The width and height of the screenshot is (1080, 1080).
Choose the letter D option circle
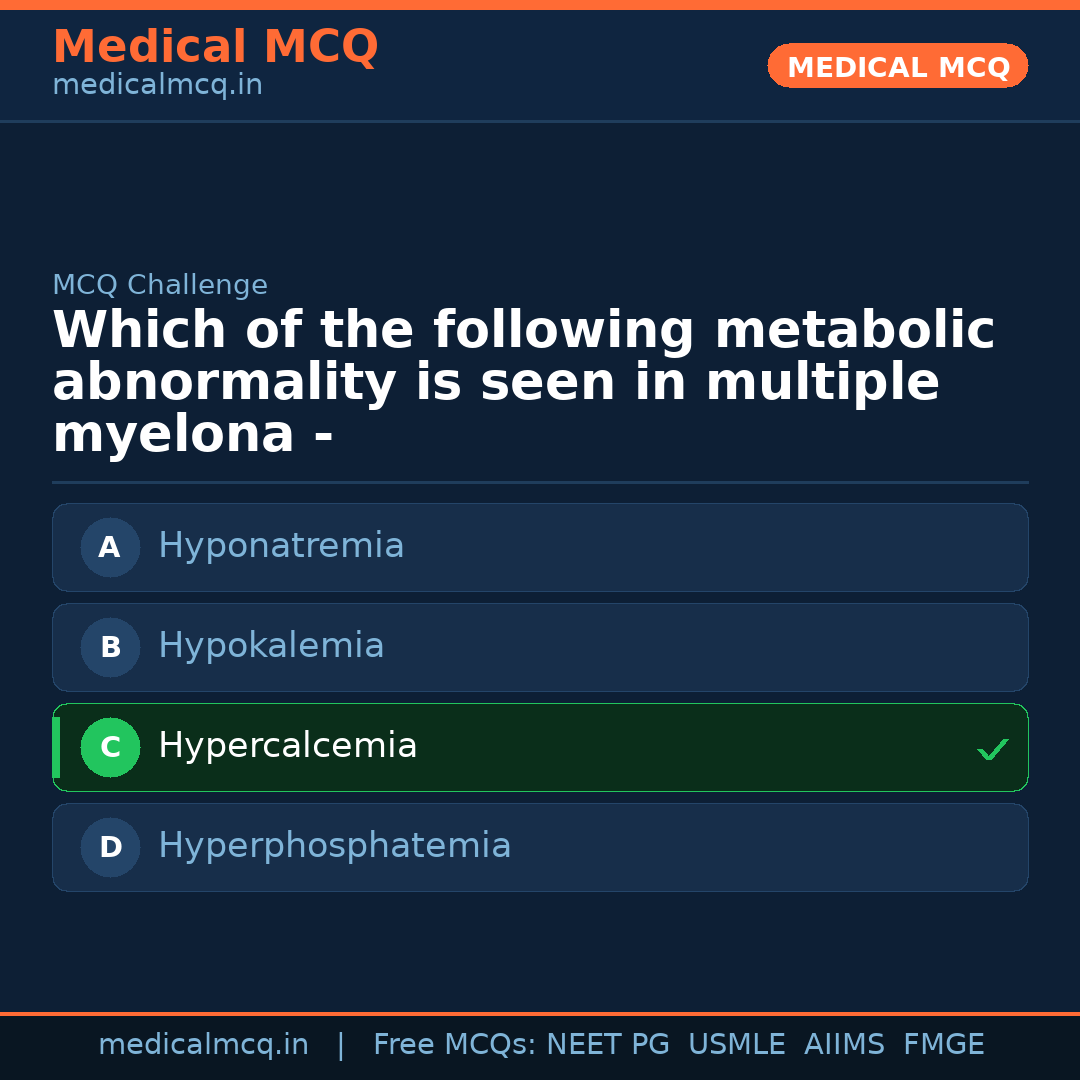click(x=110, y=847)
